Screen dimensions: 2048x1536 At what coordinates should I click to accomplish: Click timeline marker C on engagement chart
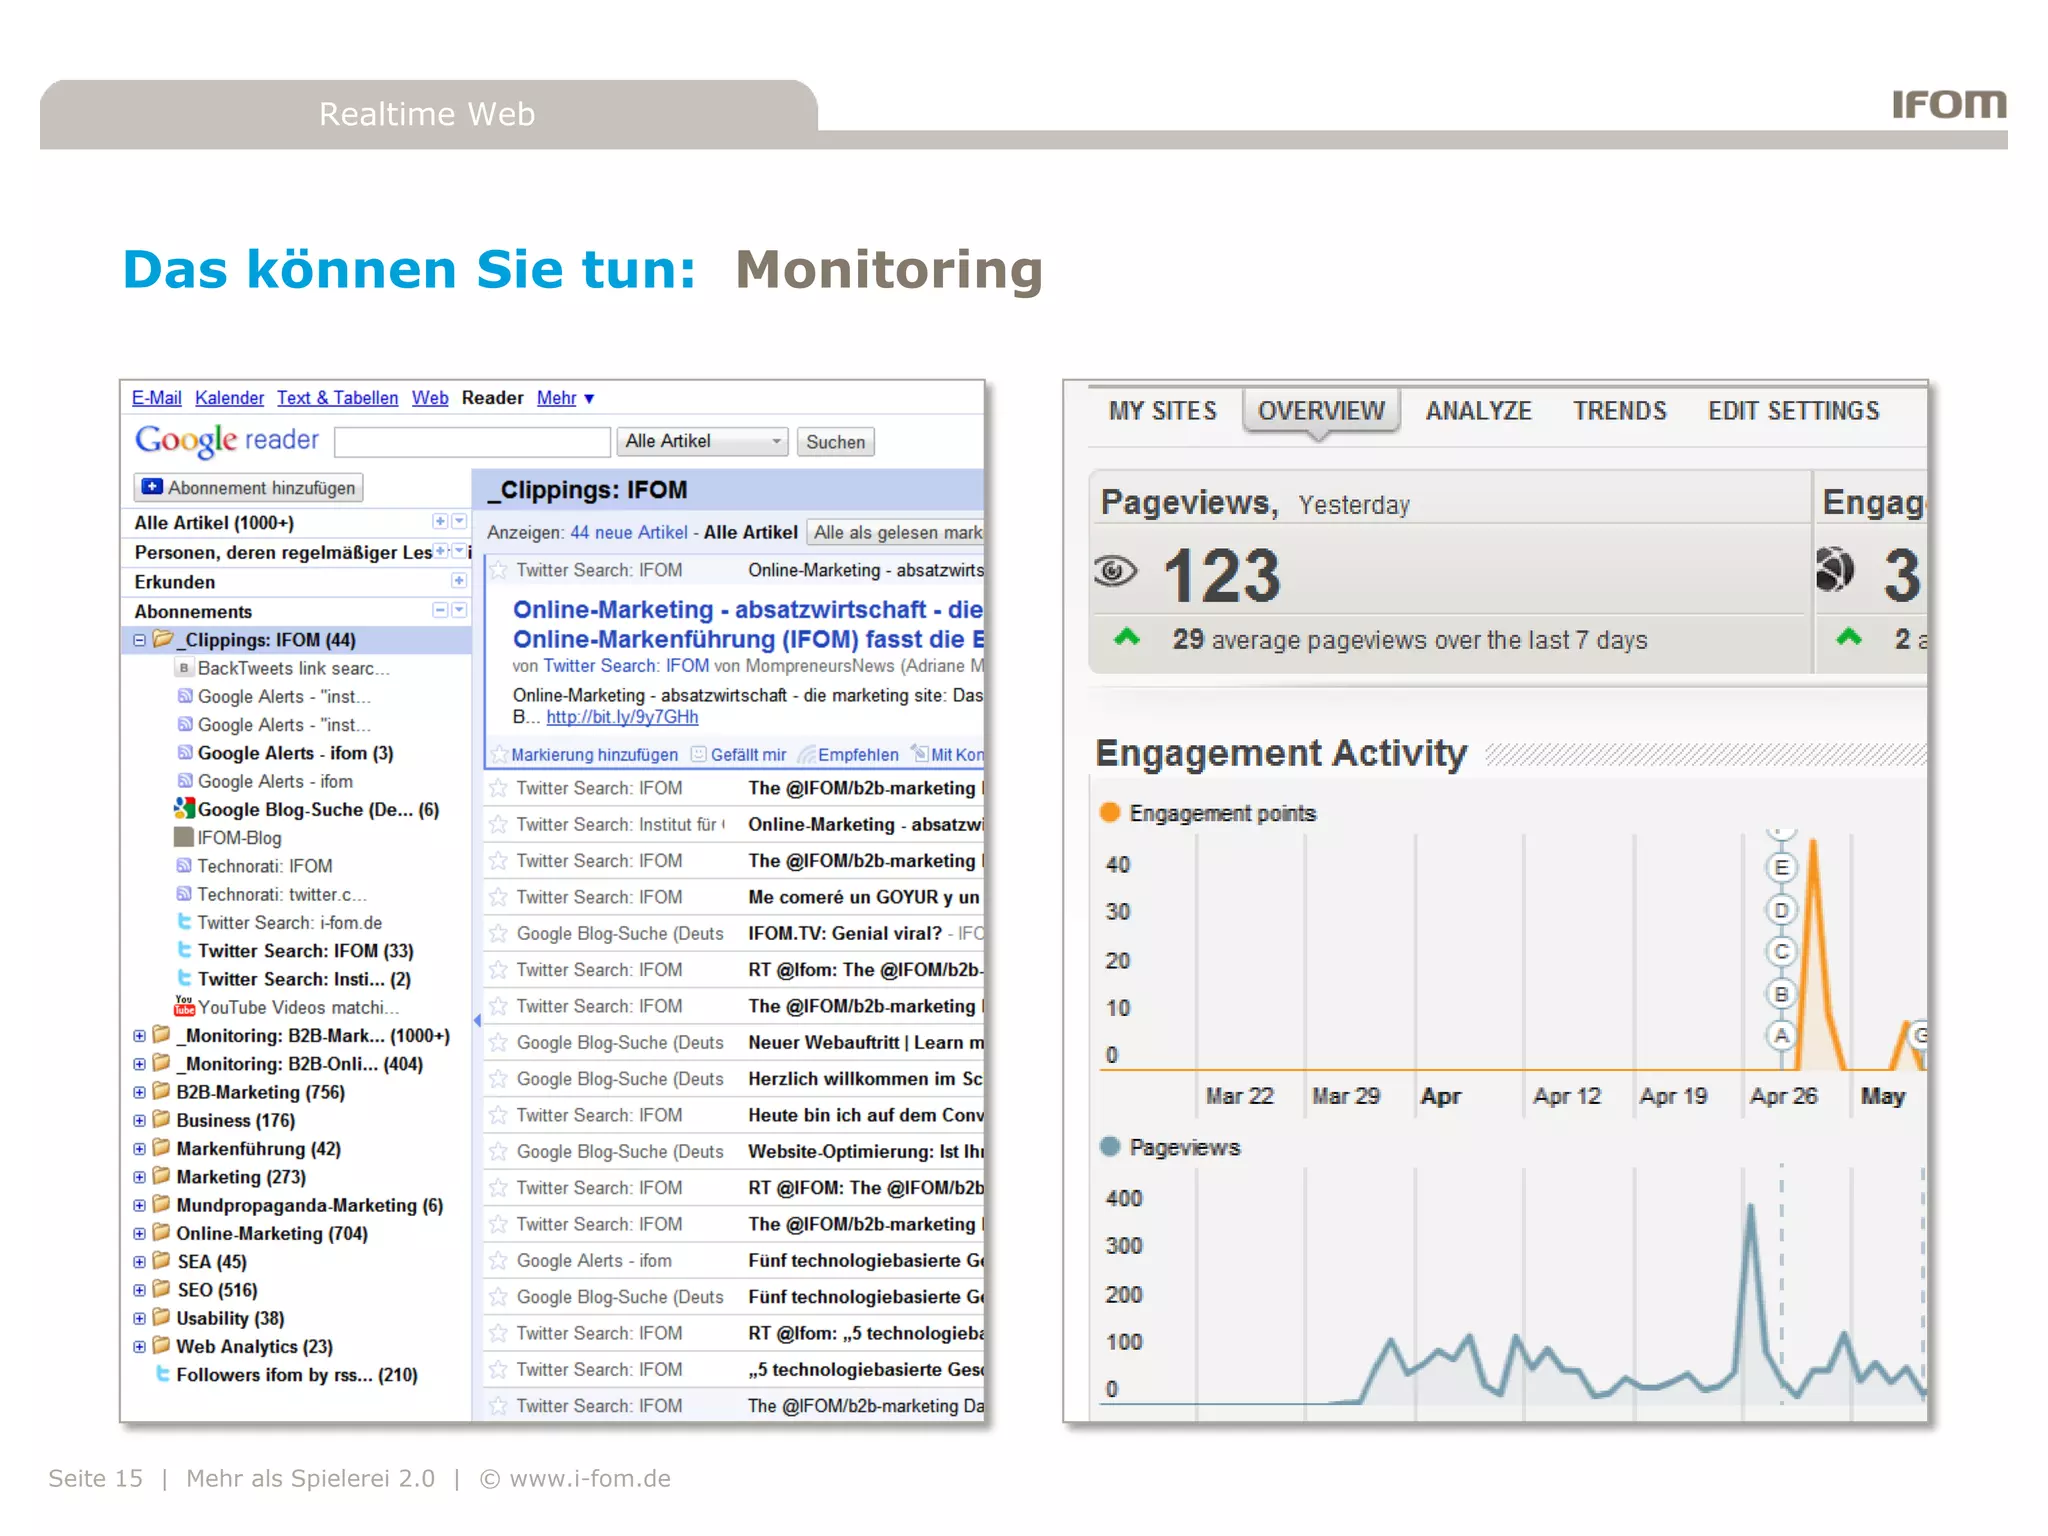tap(1781, 952)
